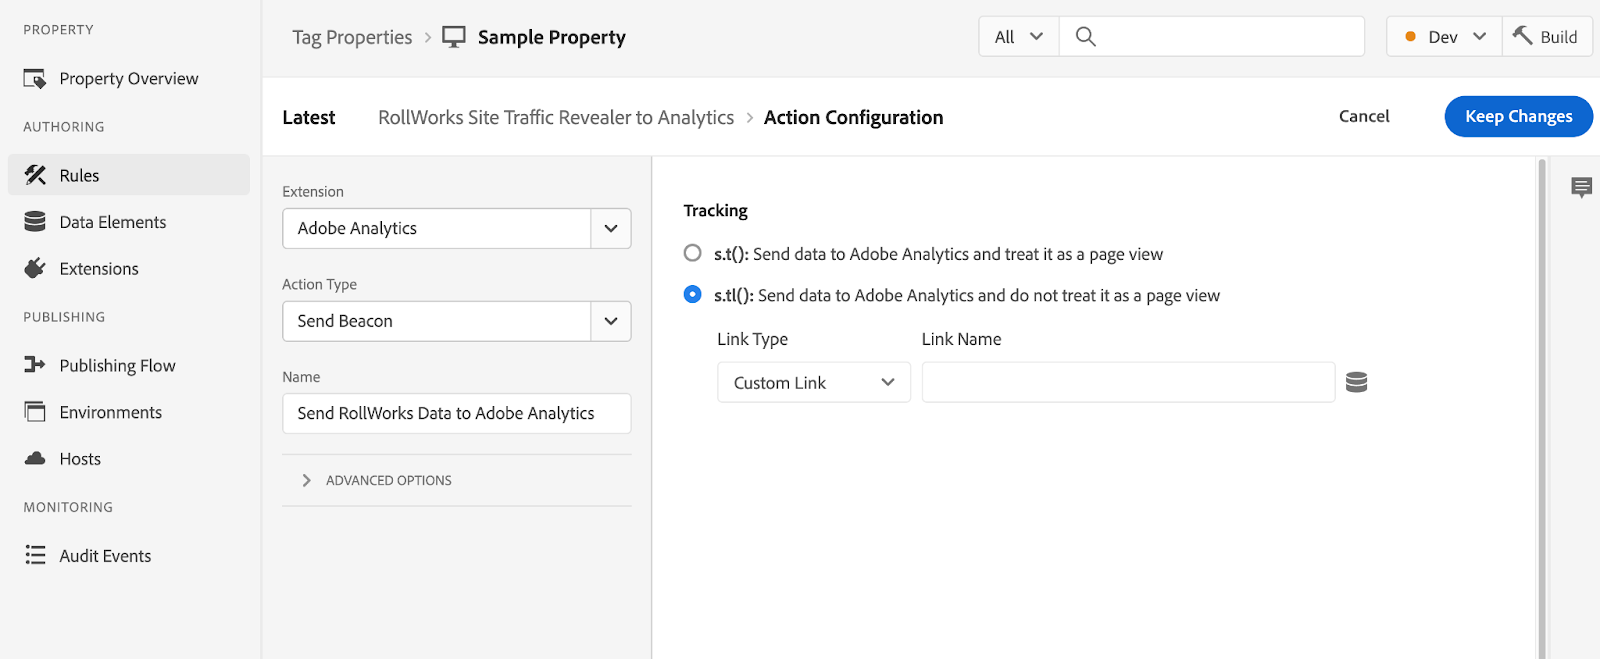Click the Build hammer icon

pyautogui.click(x=1522, y=35)
